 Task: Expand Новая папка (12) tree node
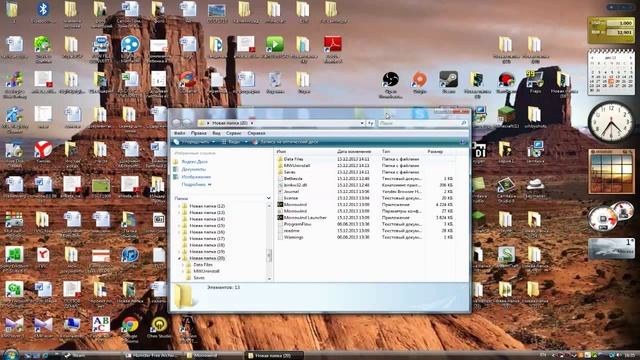[x=180, y=206]
